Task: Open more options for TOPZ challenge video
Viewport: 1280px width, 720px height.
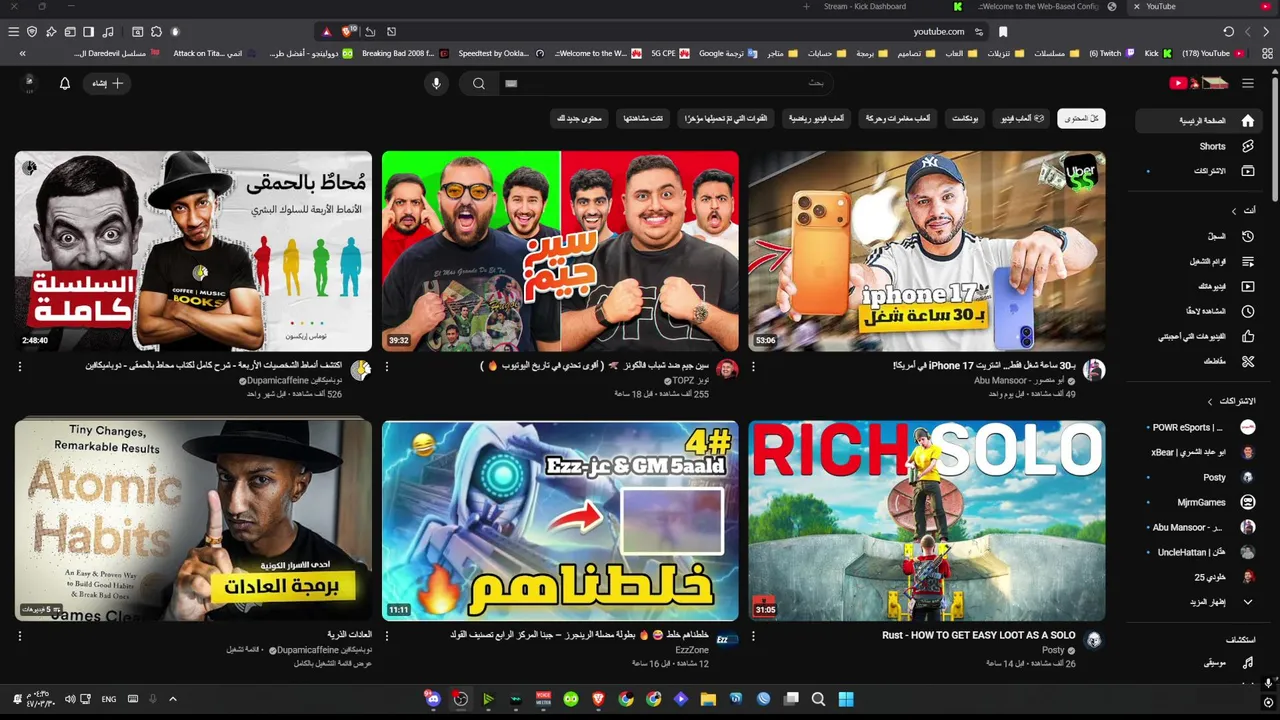Action: (x=387, y=367)
